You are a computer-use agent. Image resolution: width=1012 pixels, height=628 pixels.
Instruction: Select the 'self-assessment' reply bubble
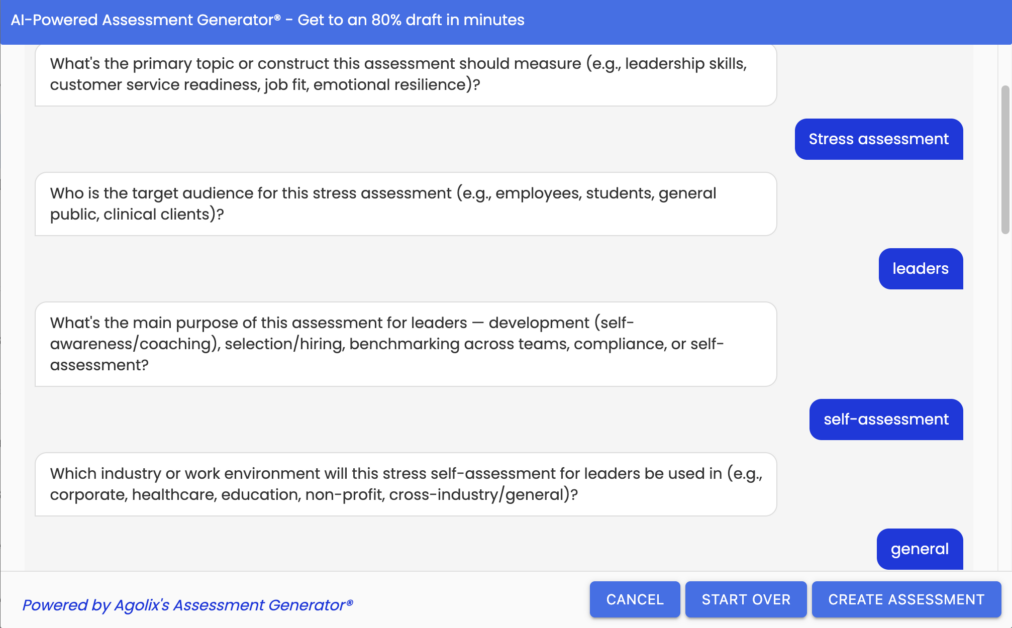coord(886,420)
